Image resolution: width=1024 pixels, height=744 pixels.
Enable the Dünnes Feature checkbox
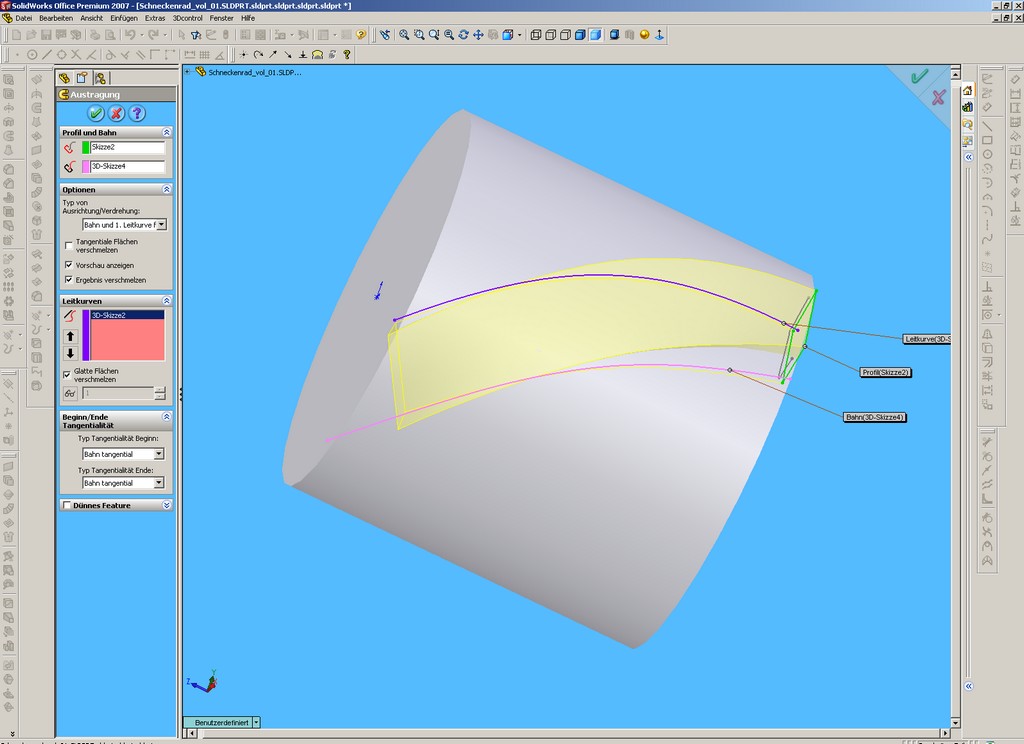click(x=68, y=506)
